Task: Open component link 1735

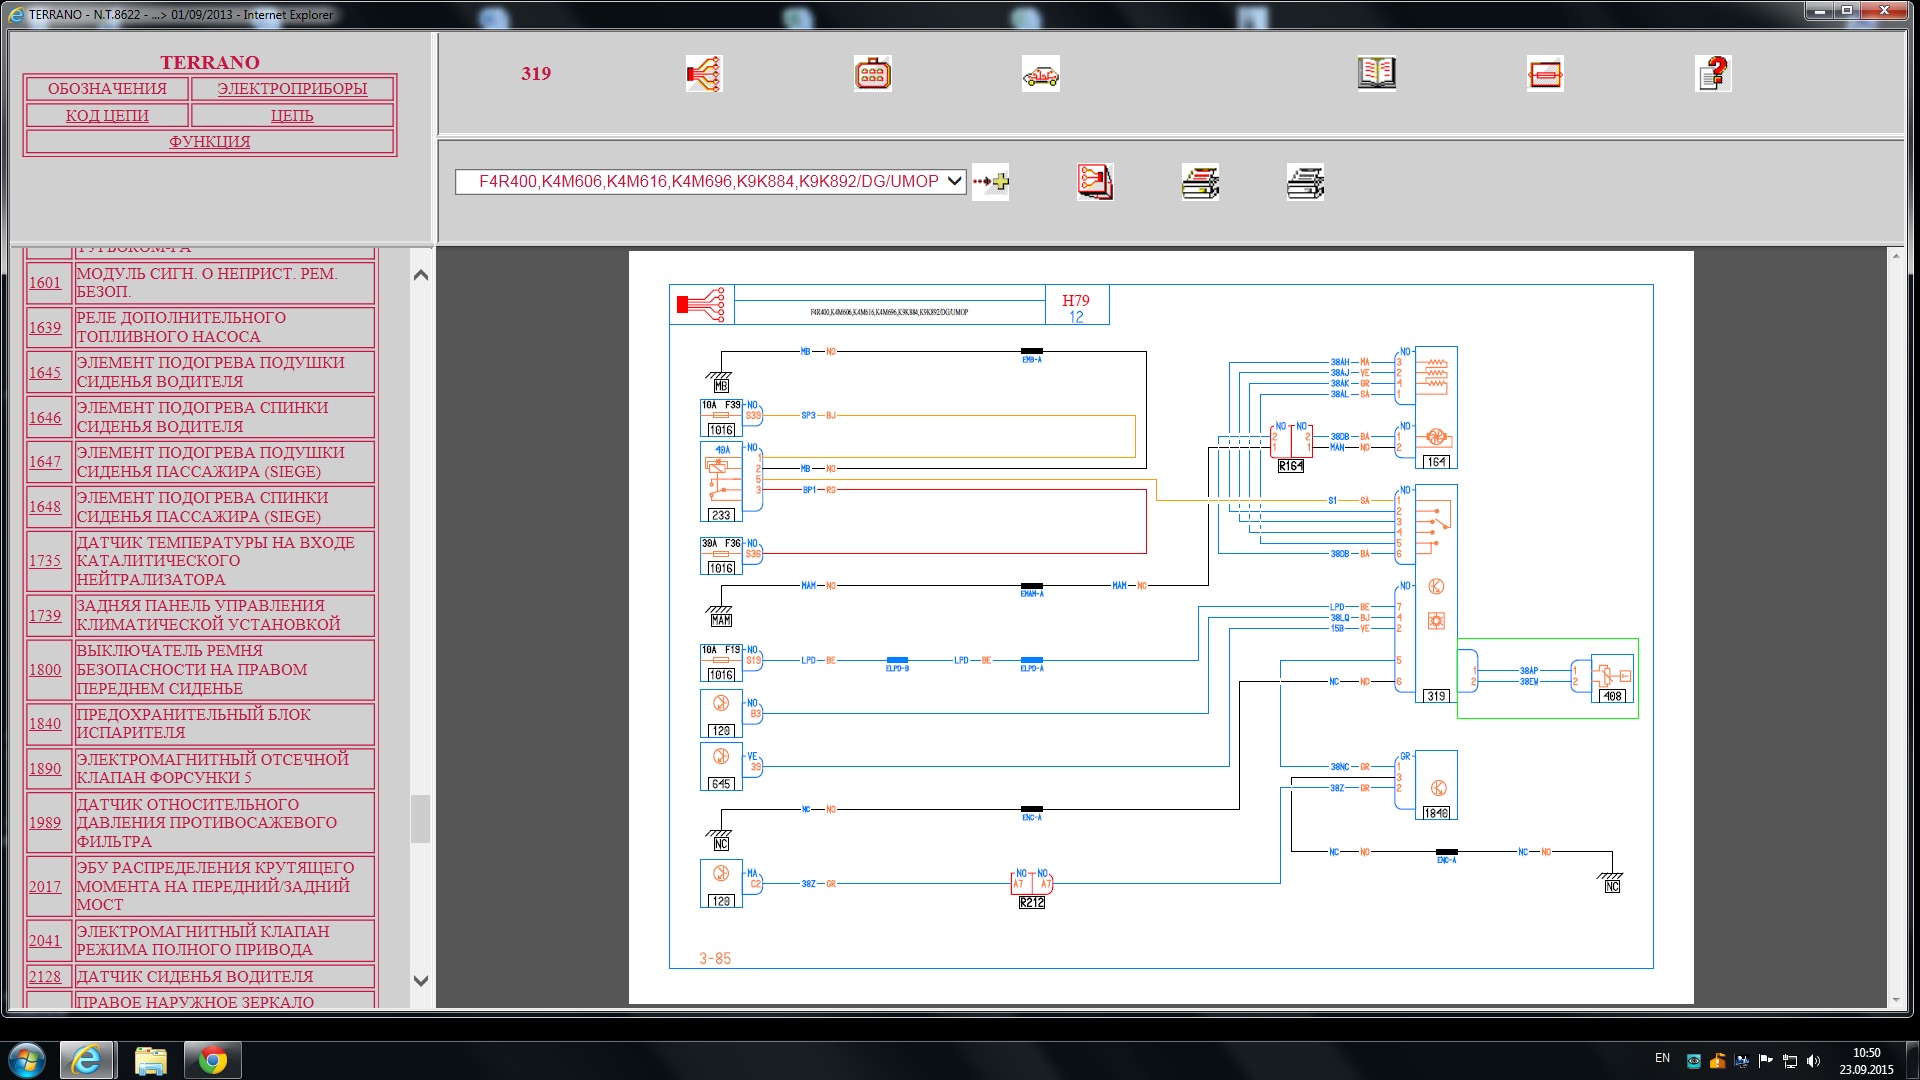Action: pyautogui.click(x=45, y=561)
